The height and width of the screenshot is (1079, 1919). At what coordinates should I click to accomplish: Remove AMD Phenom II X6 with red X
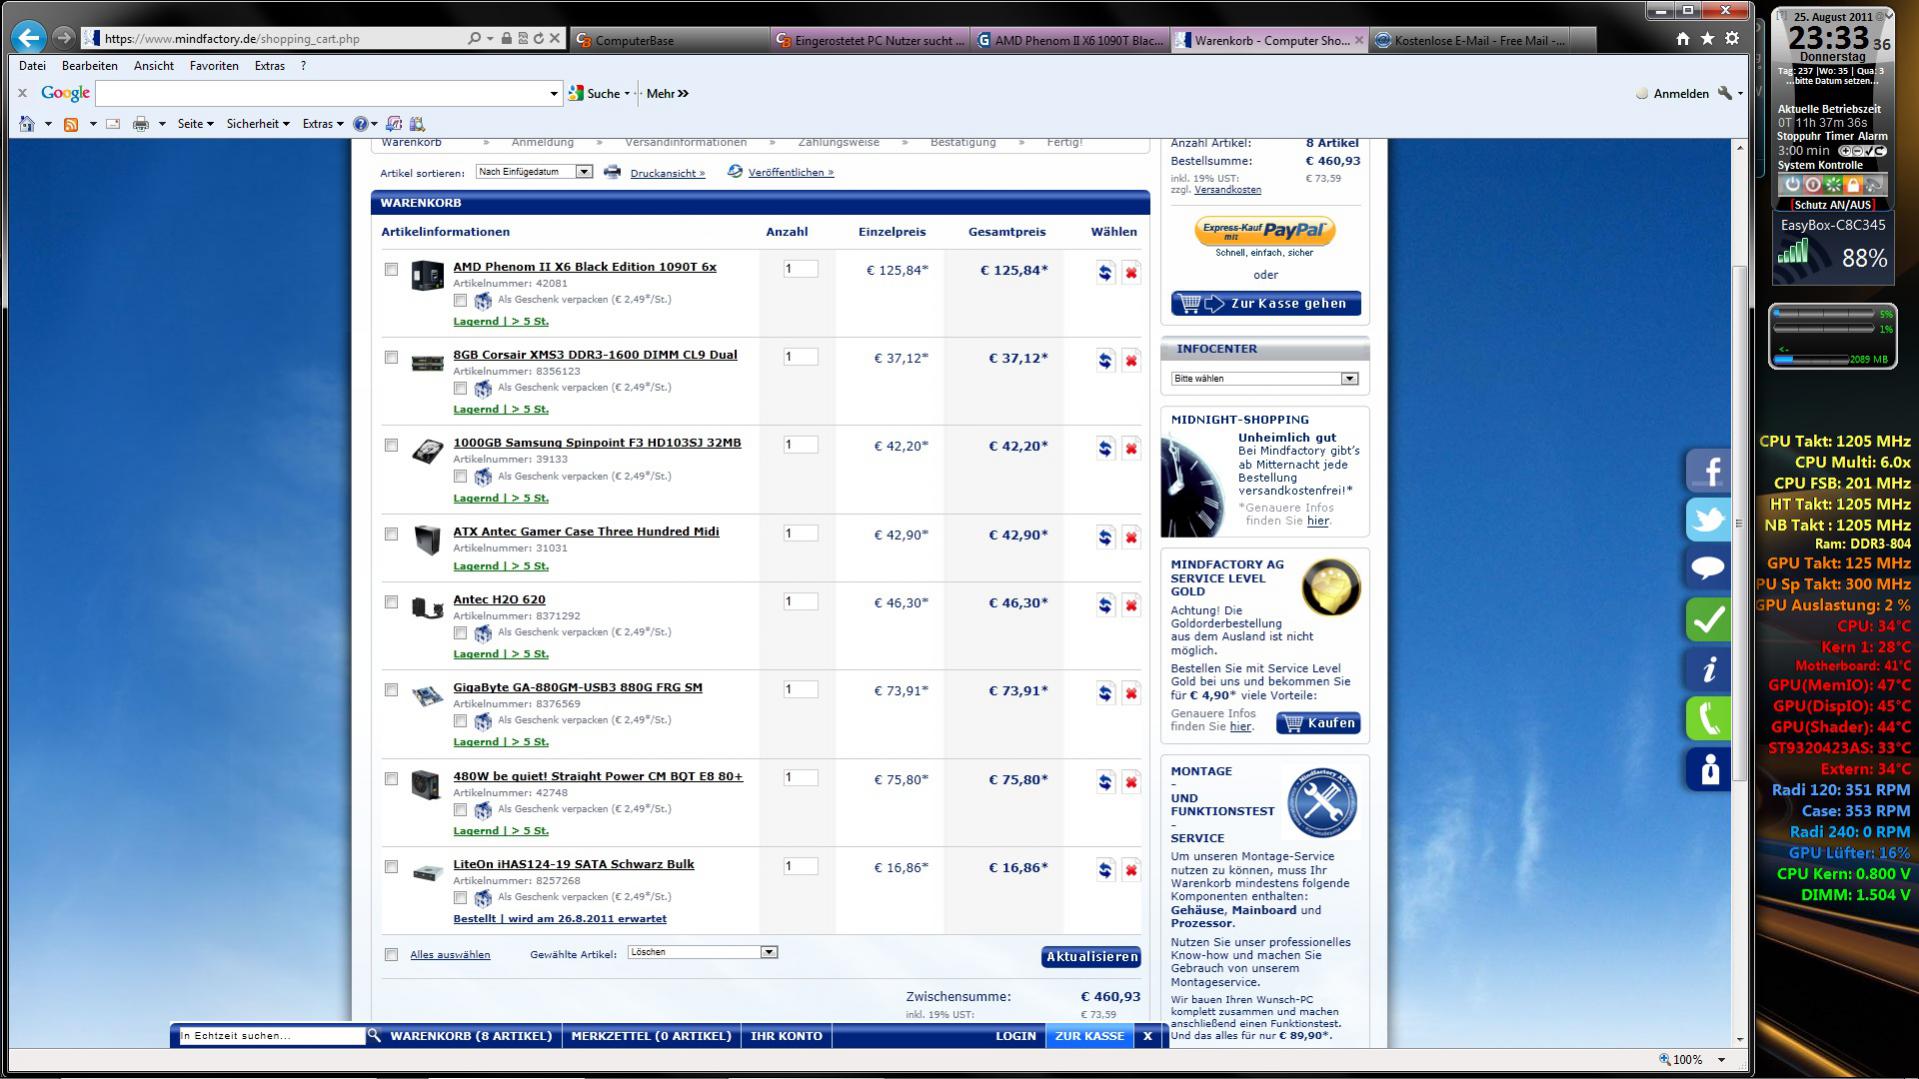(x=1131, y=273)
